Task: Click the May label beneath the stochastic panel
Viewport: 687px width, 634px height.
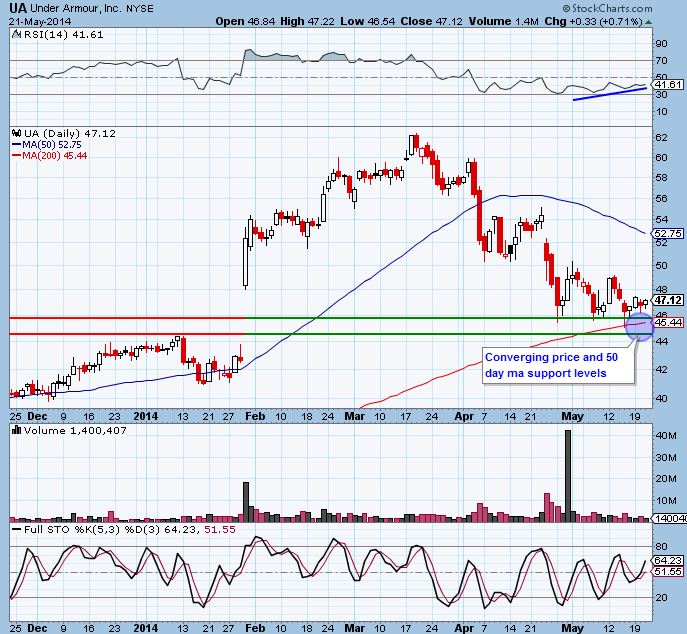Action: (x=572, y=627)
